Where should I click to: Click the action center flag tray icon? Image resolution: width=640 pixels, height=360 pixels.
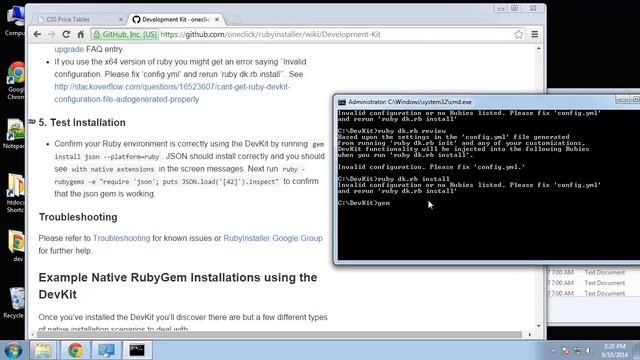tap(565, 351)
